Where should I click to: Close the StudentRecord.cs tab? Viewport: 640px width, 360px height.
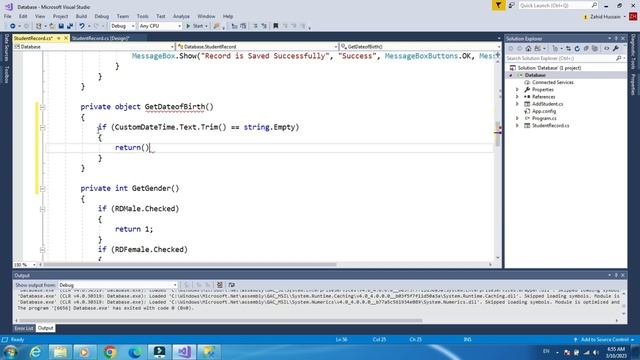click(x=66, y=38)
